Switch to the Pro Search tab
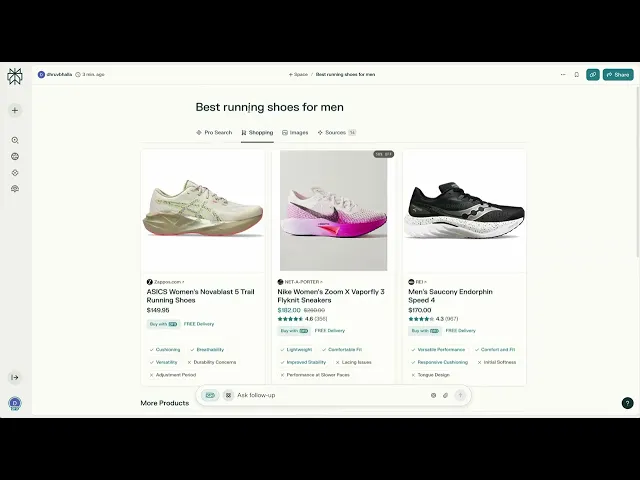The width and height of the screenshot is (640, 480). coord(214,133)
